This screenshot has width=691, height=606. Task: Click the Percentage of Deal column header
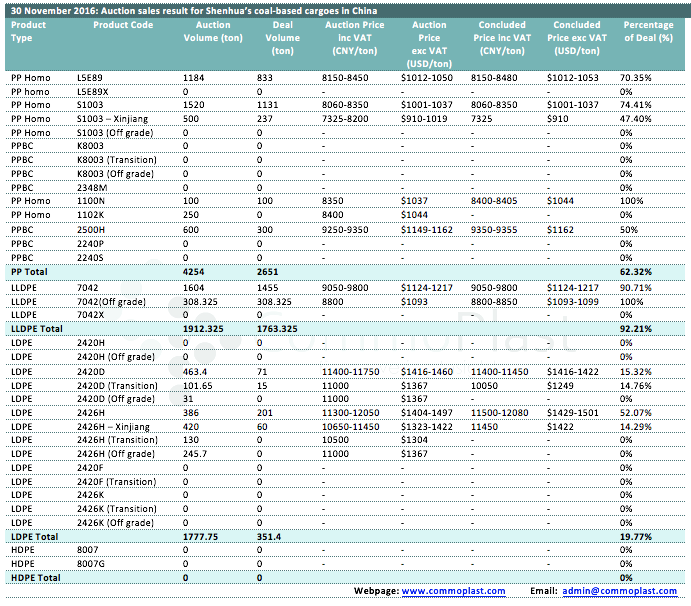pos(647,31)
